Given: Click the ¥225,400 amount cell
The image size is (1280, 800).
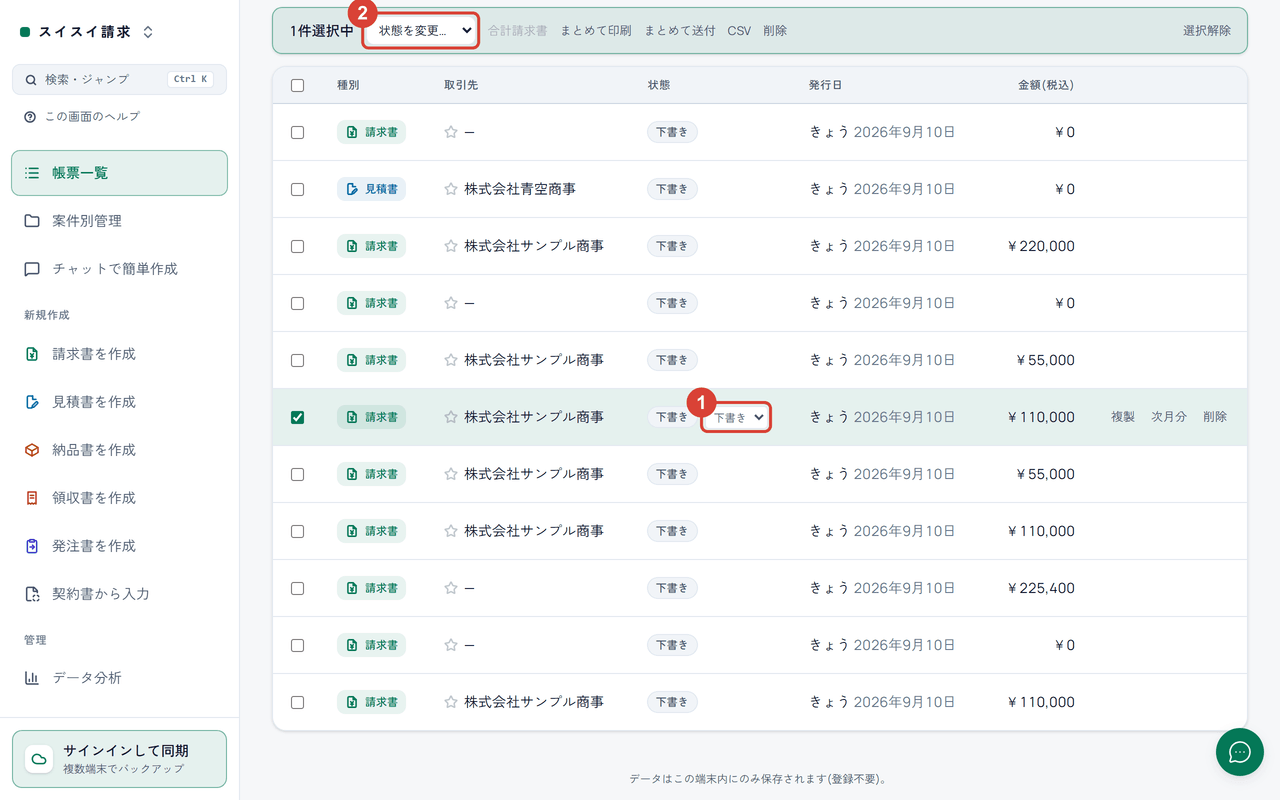Looking at the screenshot, I should pos(1042,588).
